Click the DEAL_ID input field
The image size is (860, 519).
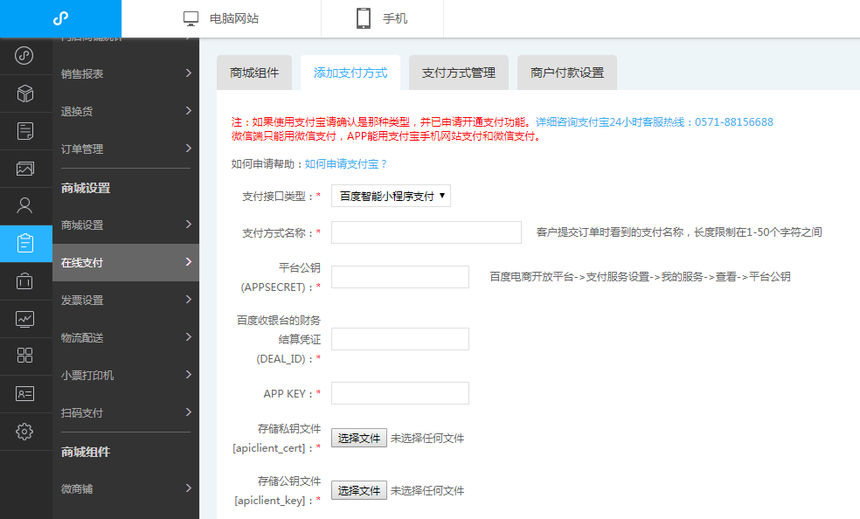pyautogui.click(x=400, y=339)
